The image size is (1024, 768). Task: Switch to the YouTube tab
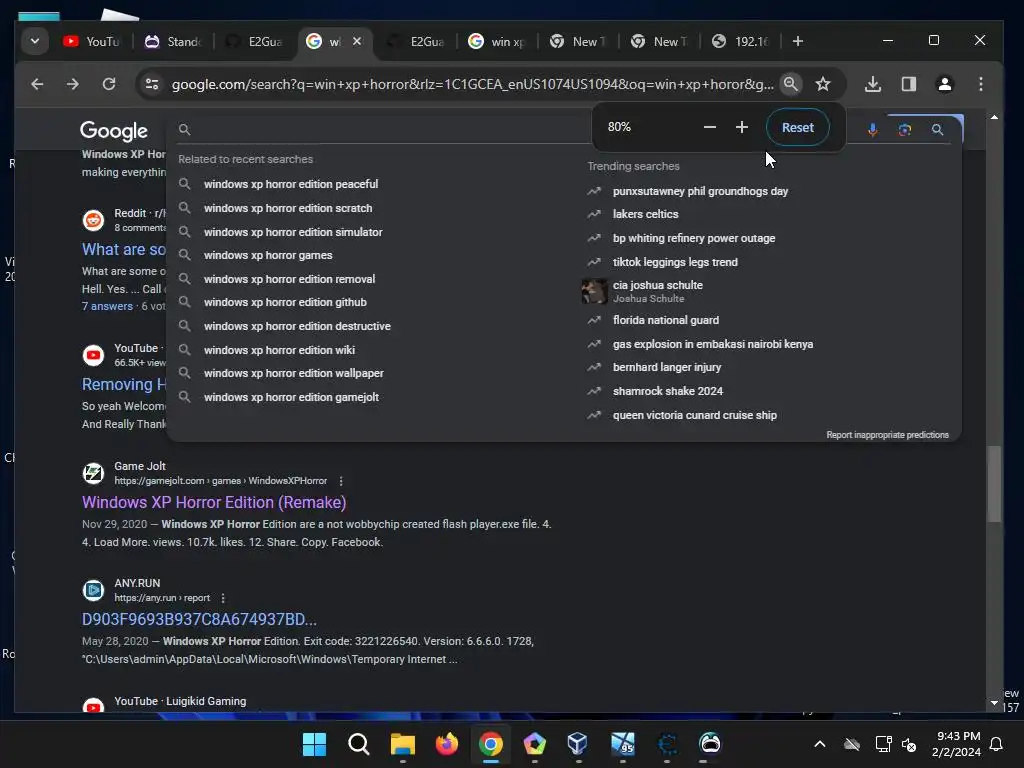coord(91,42)
